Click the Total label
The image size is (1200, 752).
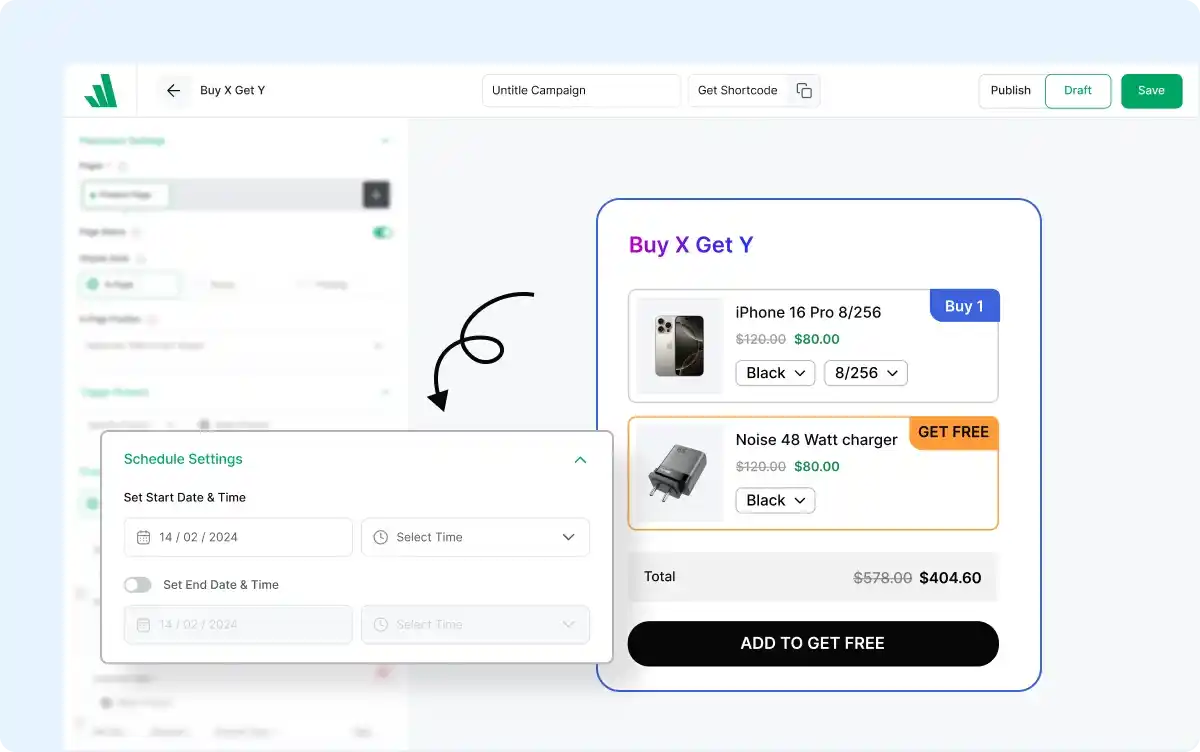click(660, 577)
